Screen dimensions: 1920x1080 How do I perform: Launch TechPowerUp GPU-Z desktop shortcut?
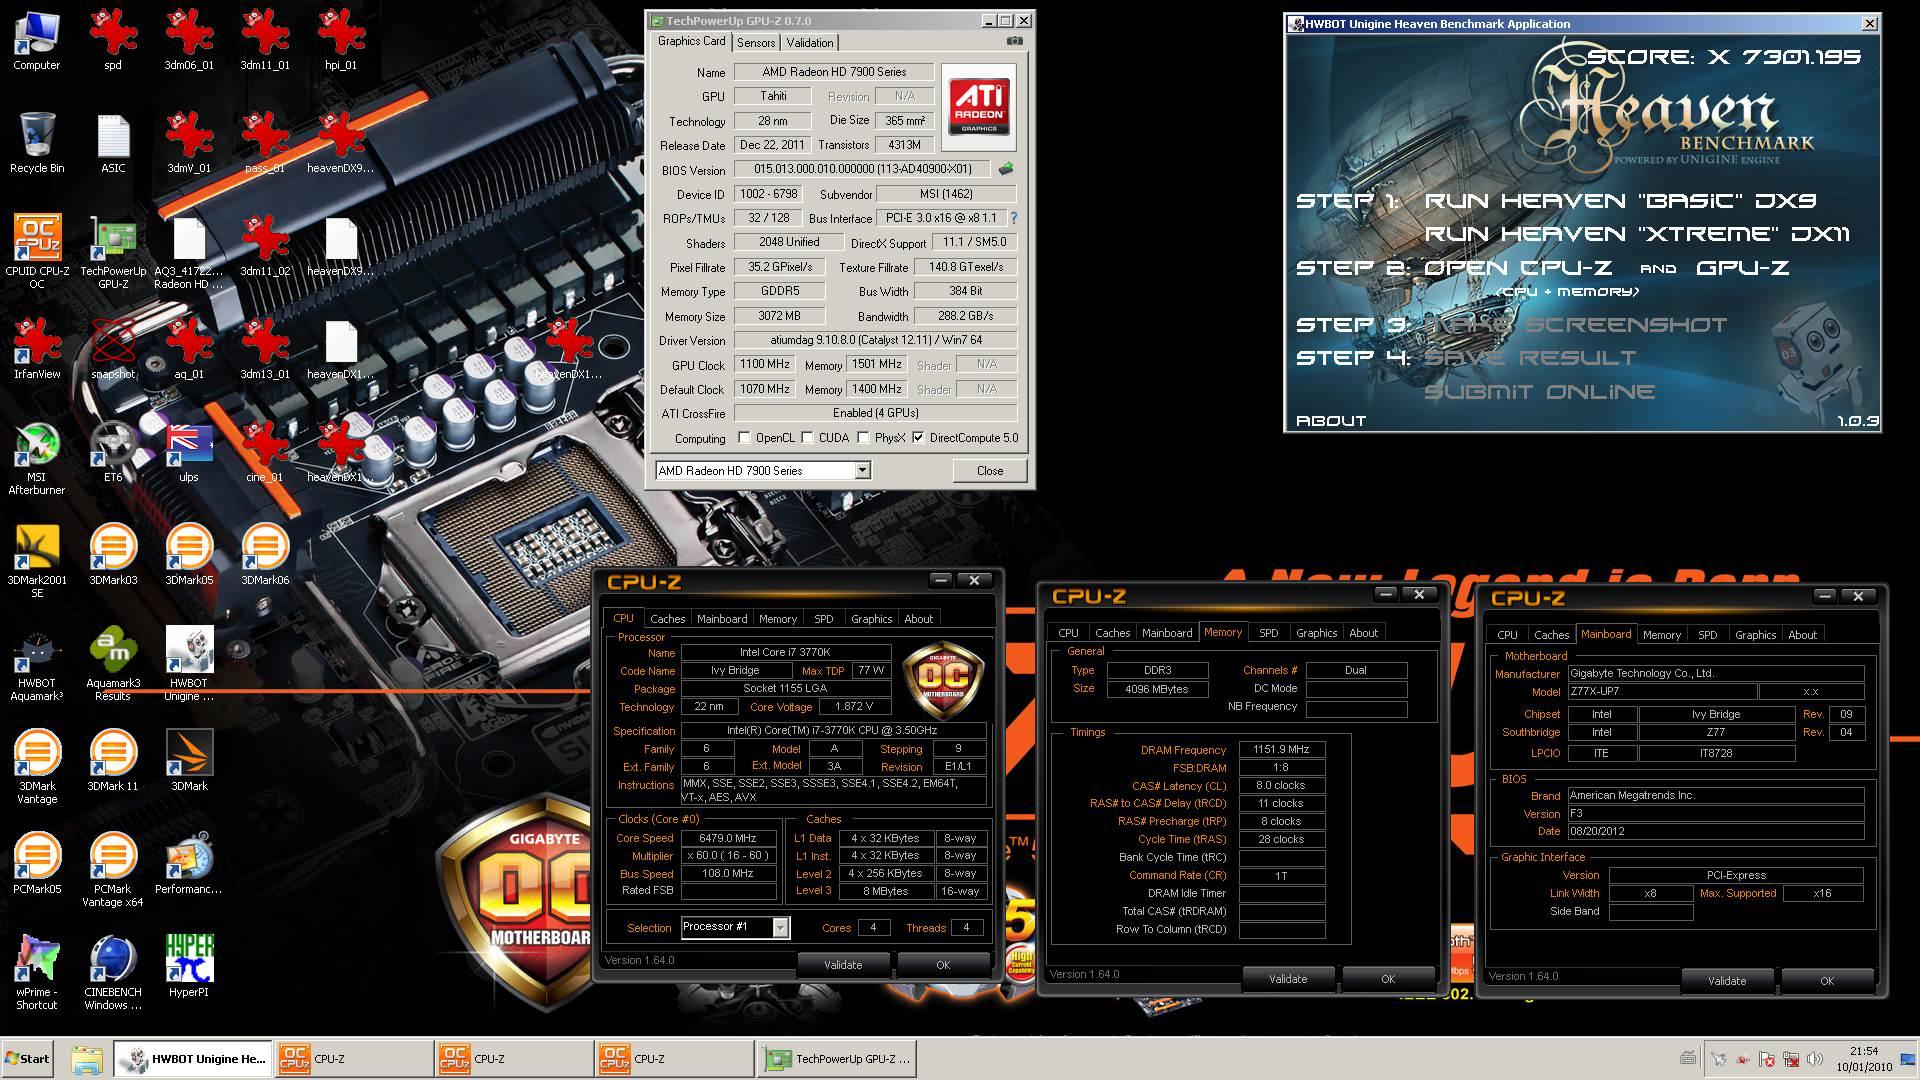(113, 251)
